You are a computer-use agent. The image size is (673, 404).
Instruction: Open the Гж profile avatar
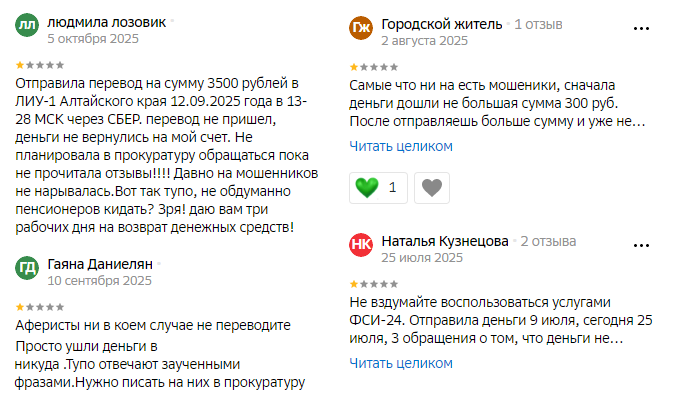pyautogui.click(x=361, y=30)
